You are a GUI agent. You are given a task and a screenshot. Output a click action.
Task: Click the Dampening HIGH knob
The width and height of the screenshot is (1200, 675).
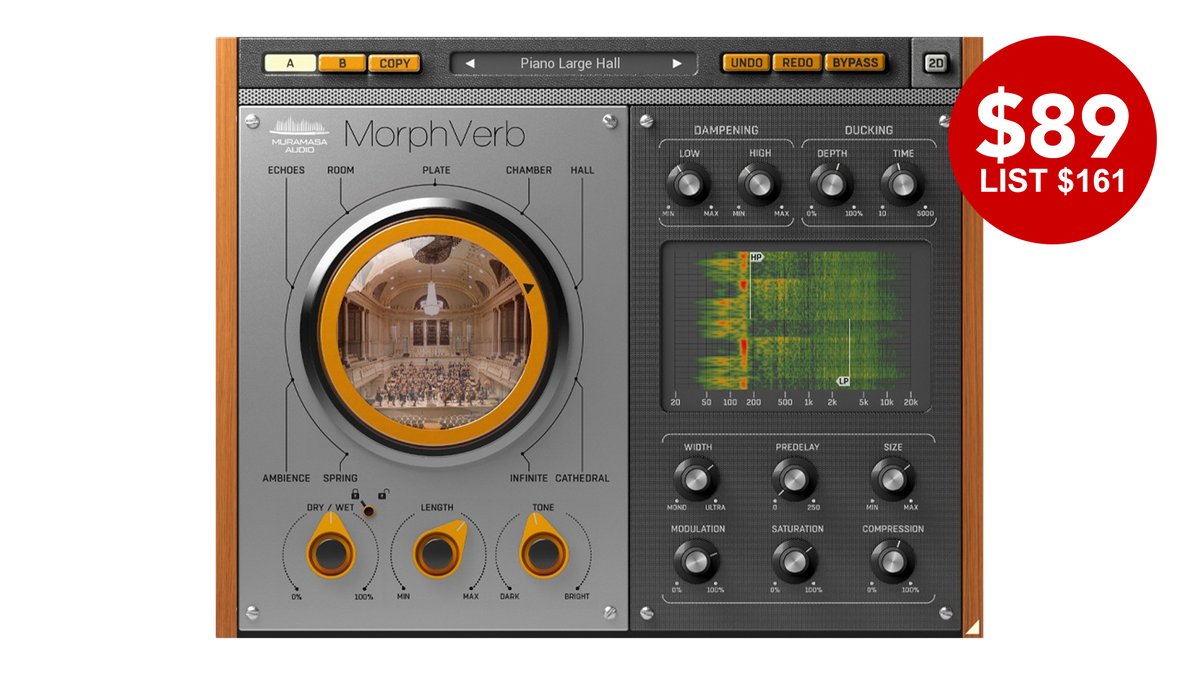coord(759,185)
